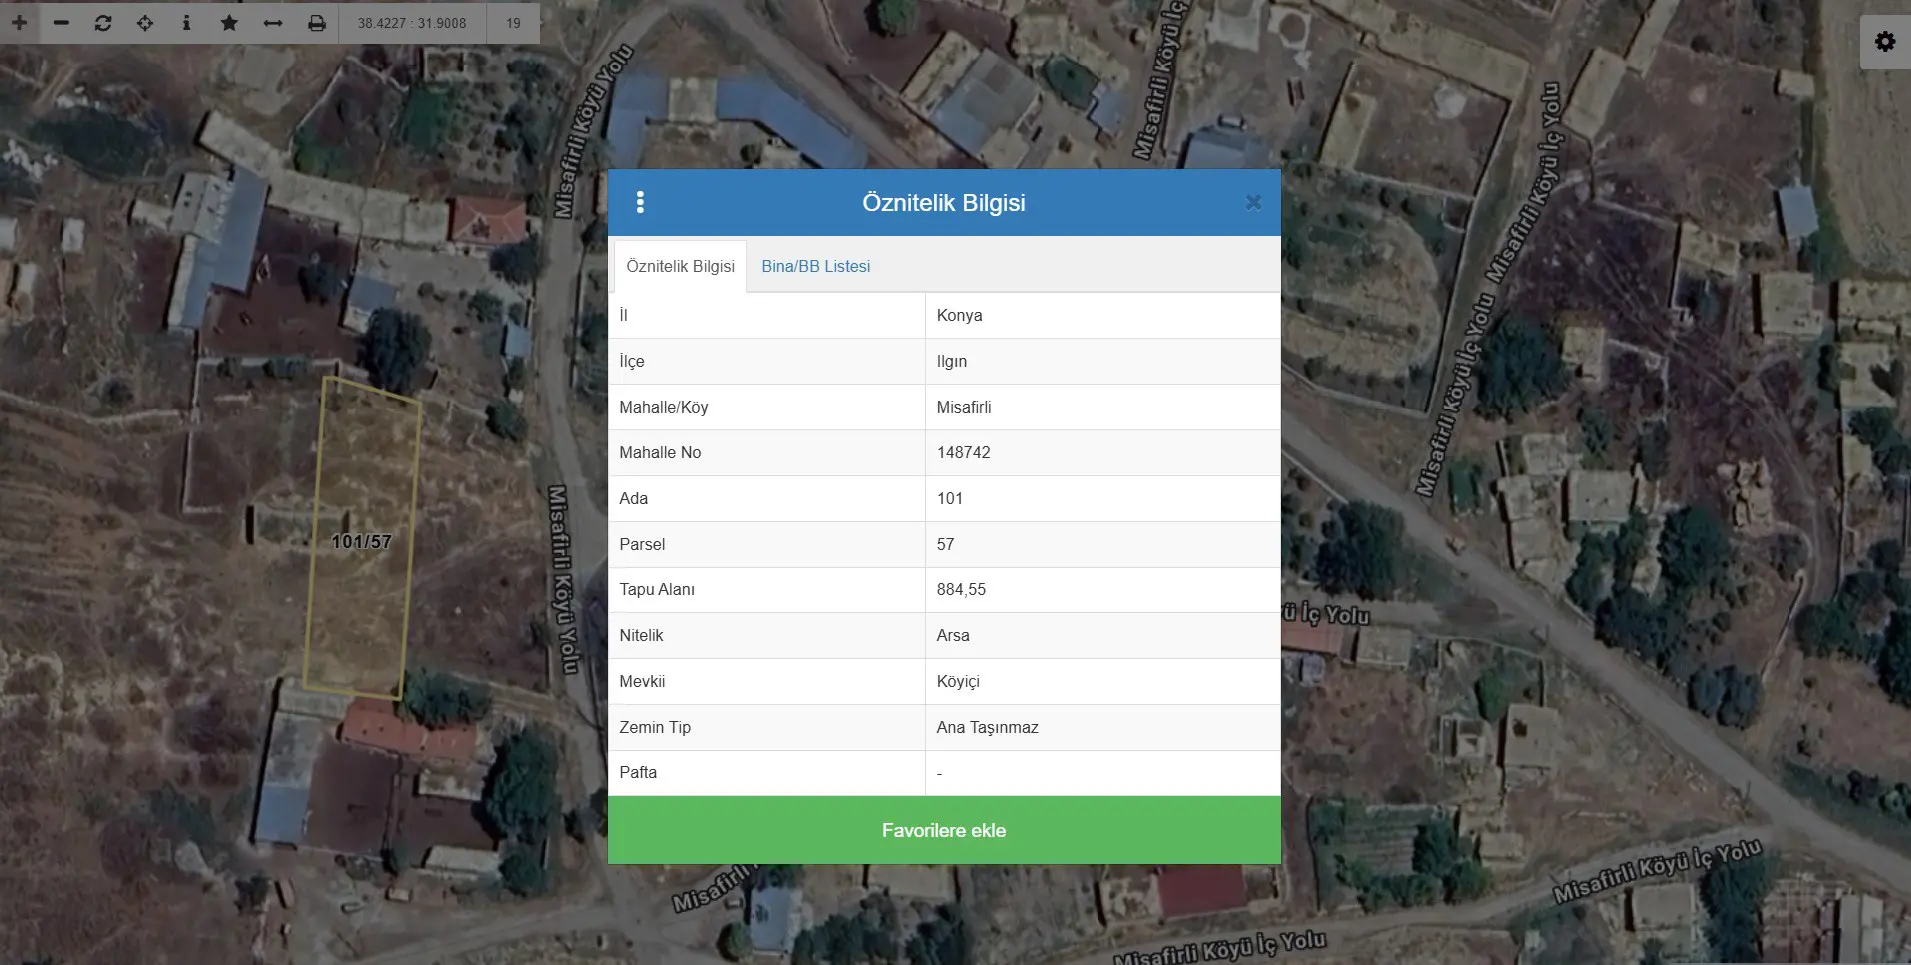The height and width of the screenshot is (965, 1911).
Task: Click the Favorilere ekle button
Action: pyautogui.click(x=944, y=830)
